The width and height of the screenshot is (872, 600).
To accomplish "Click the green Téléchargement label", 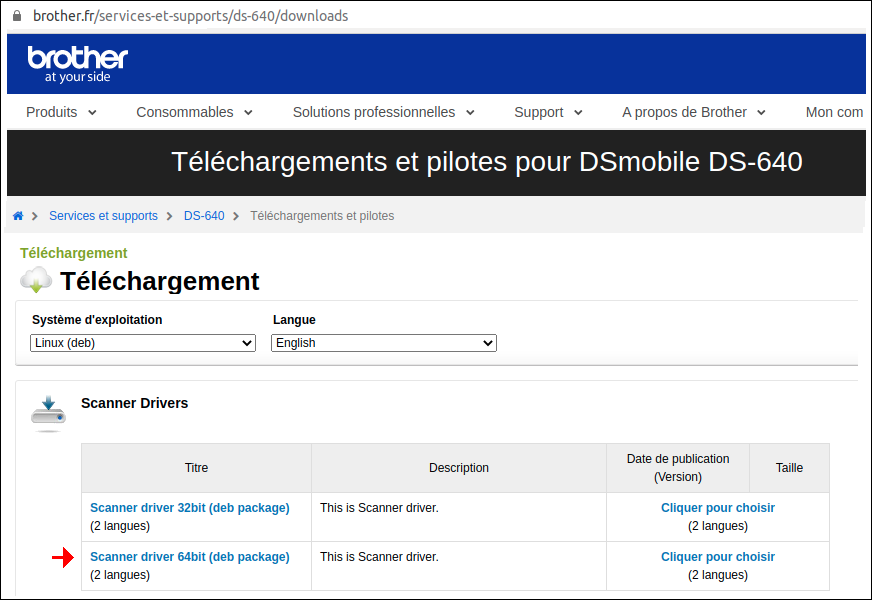I will coord(73,253).
